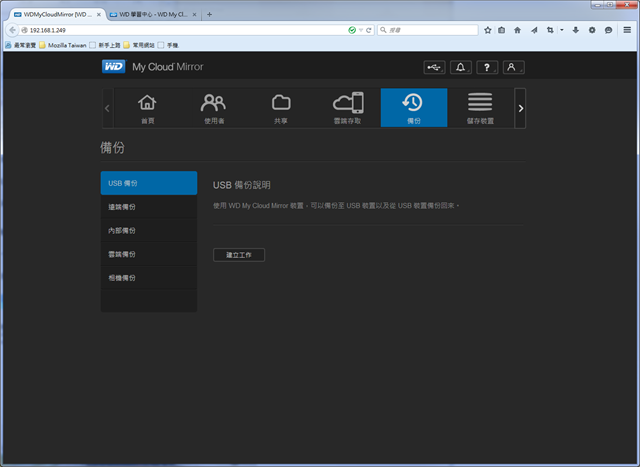Open the dropdown arrow beside crop icon

tap(562, 30)
